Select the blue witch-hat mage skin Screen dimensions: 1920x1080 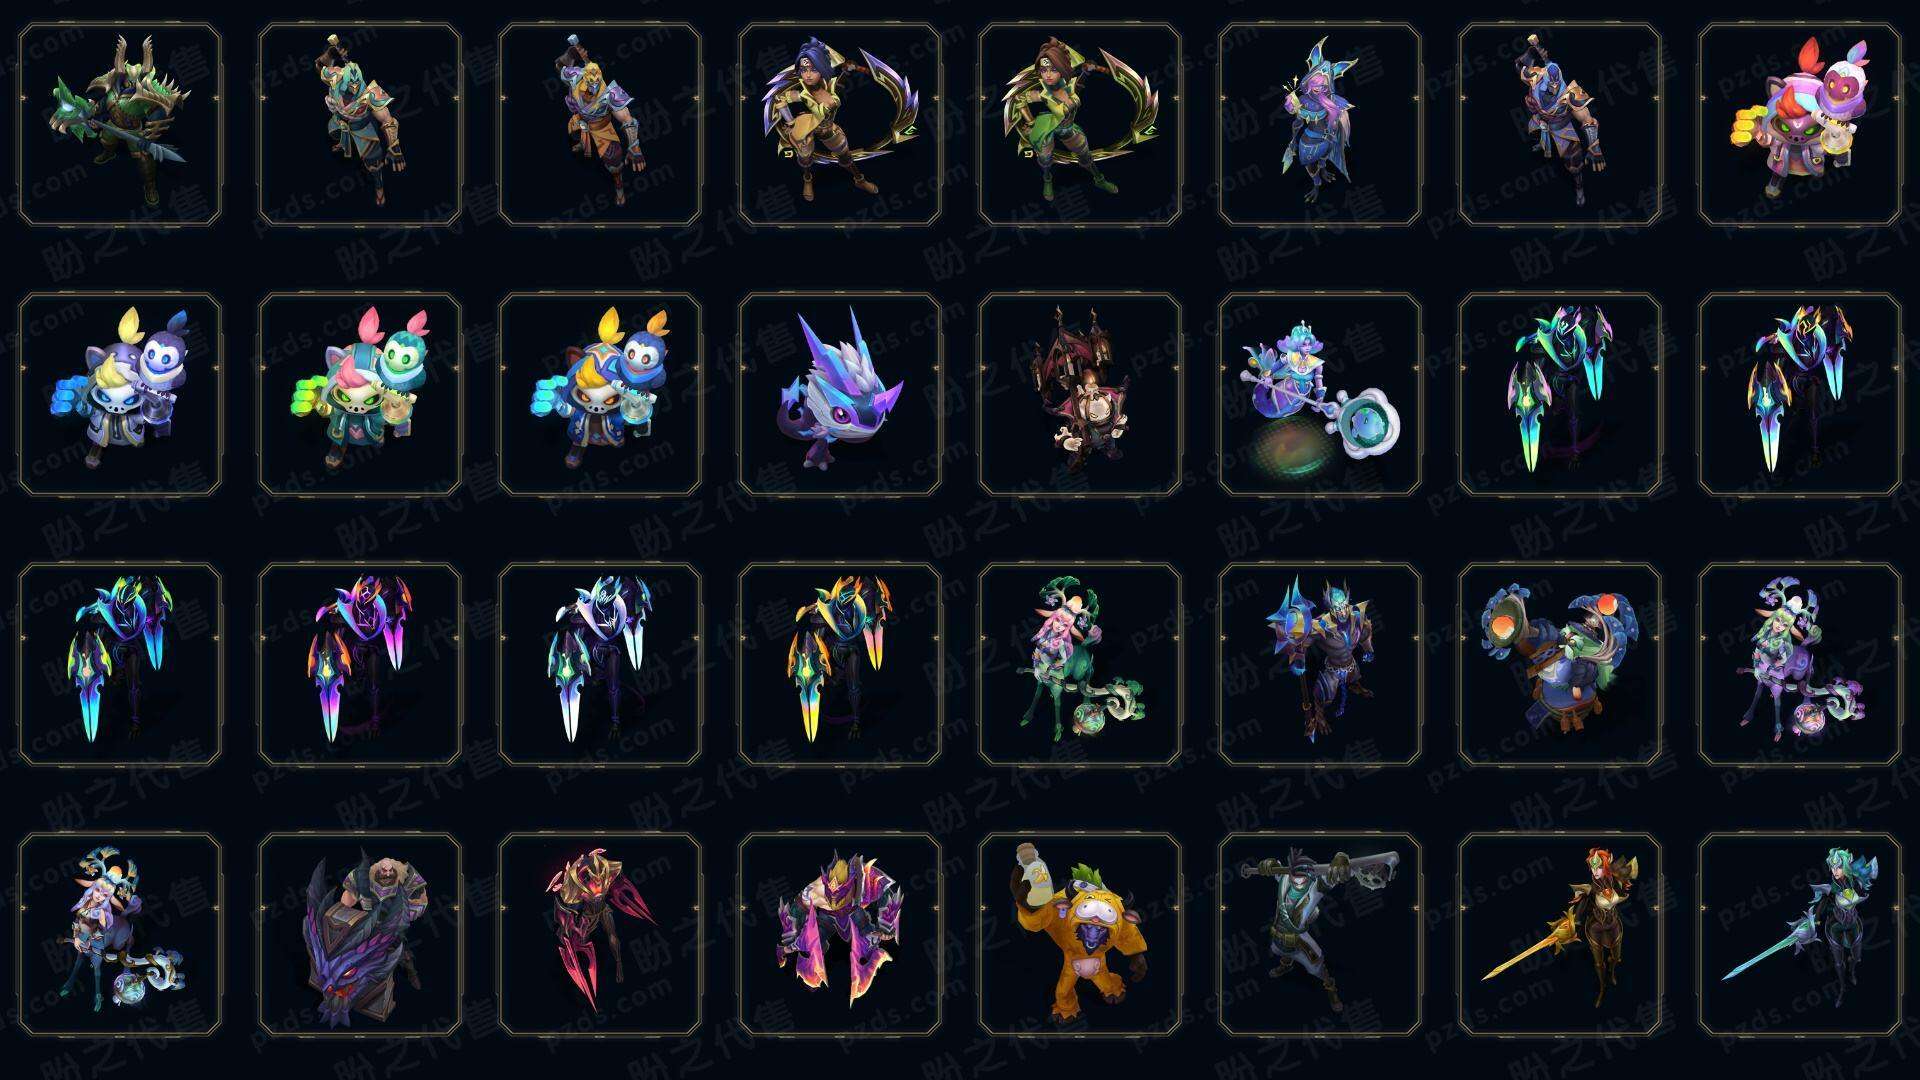coord(1320,124)
